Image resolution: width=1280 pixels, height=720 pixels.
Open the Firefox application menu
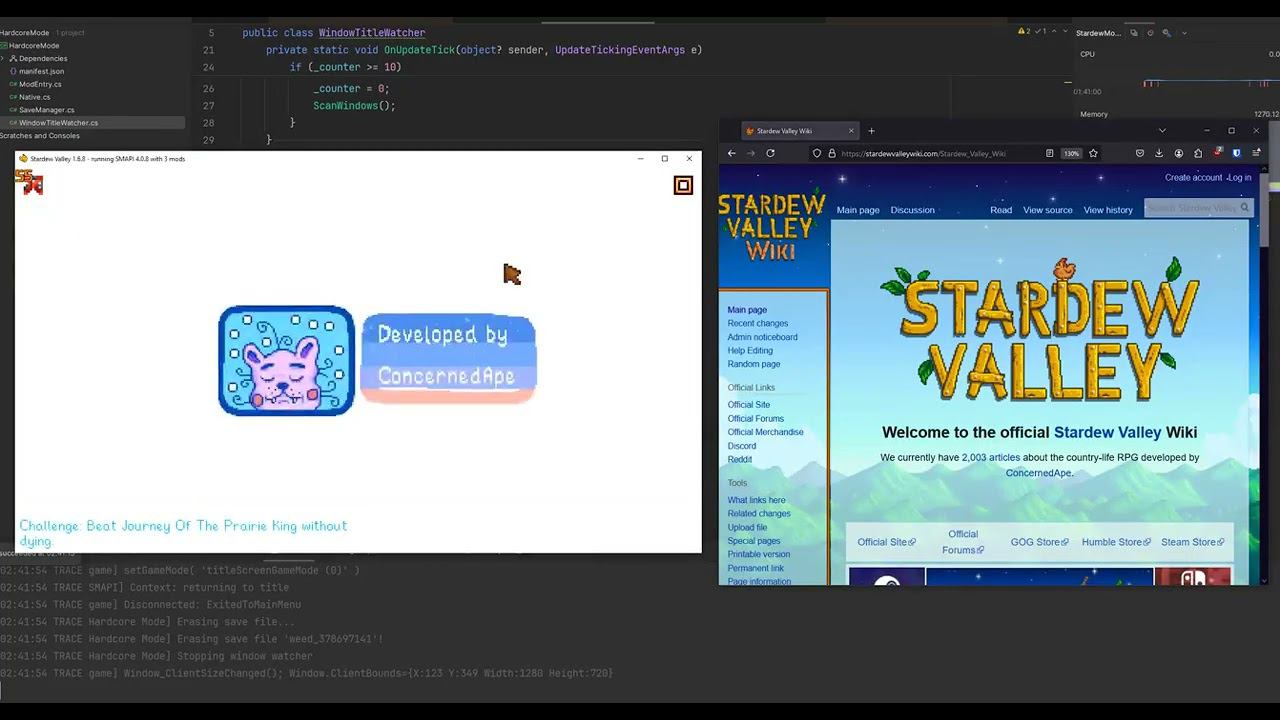pos(1256,153)
